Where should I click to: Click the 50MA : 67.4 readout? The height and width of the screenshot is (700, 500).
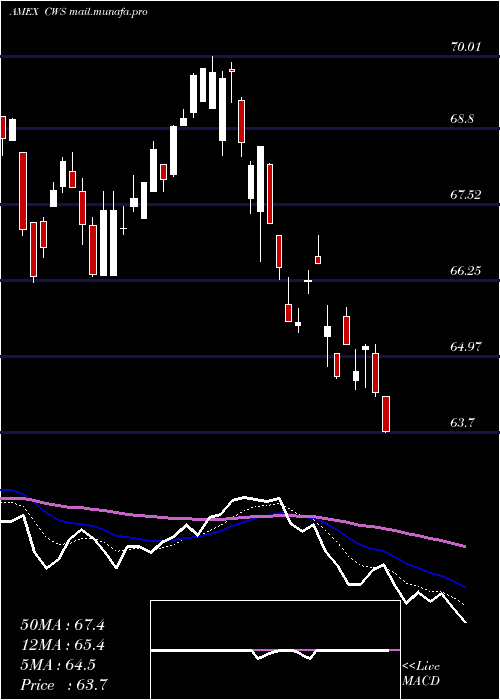point(62,625)
